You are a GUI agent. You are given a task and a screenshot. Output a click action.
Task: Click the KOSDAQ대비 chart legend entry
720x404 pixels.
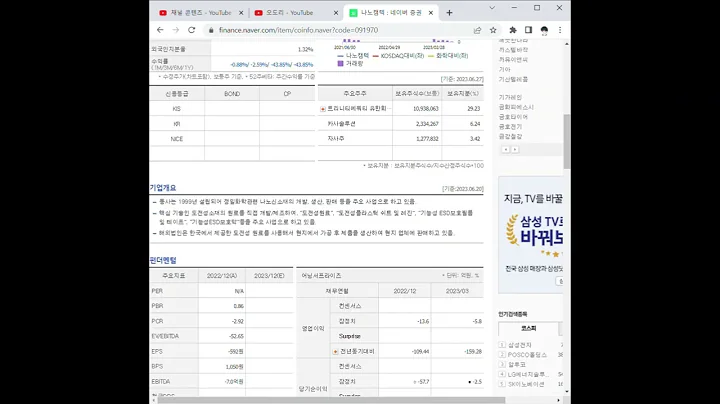click(x=399, y=56)
